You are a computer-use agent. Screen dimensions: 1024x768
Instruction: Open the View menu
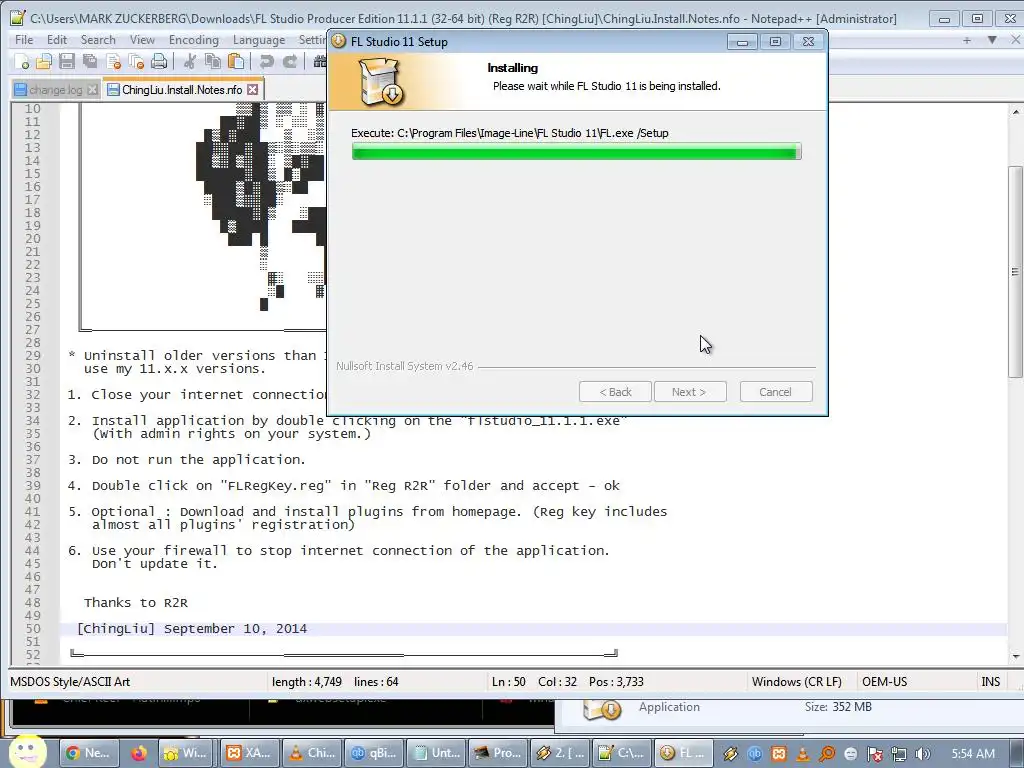point(142,40)
